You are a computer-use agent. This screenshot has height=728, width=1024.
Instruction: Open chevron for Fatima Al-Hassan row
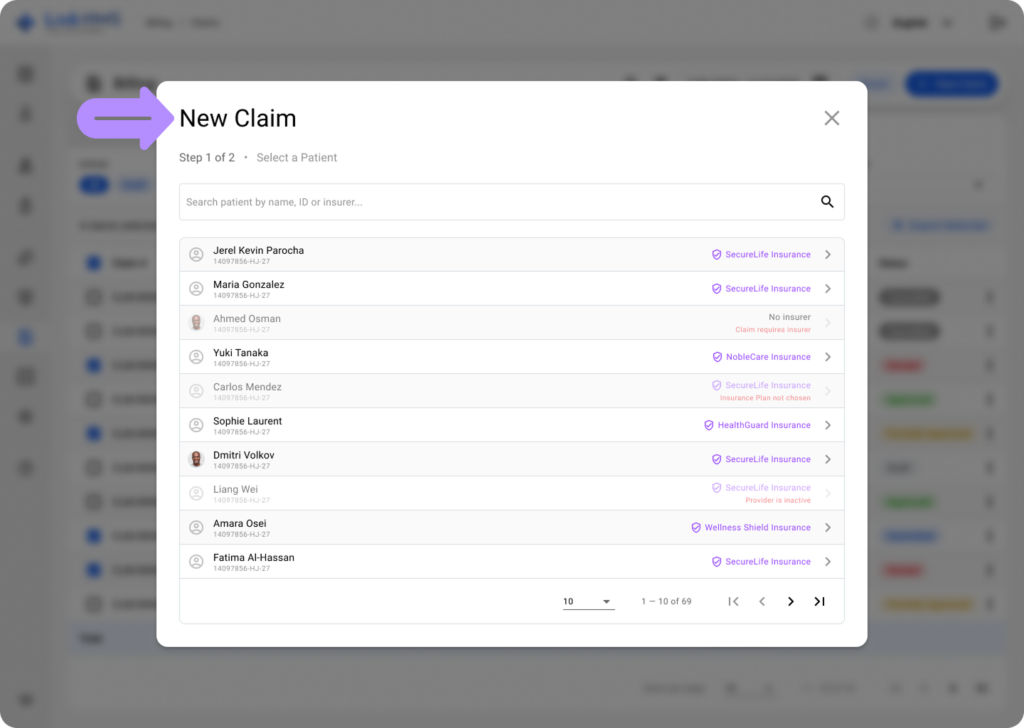click(x=827, y=562)
